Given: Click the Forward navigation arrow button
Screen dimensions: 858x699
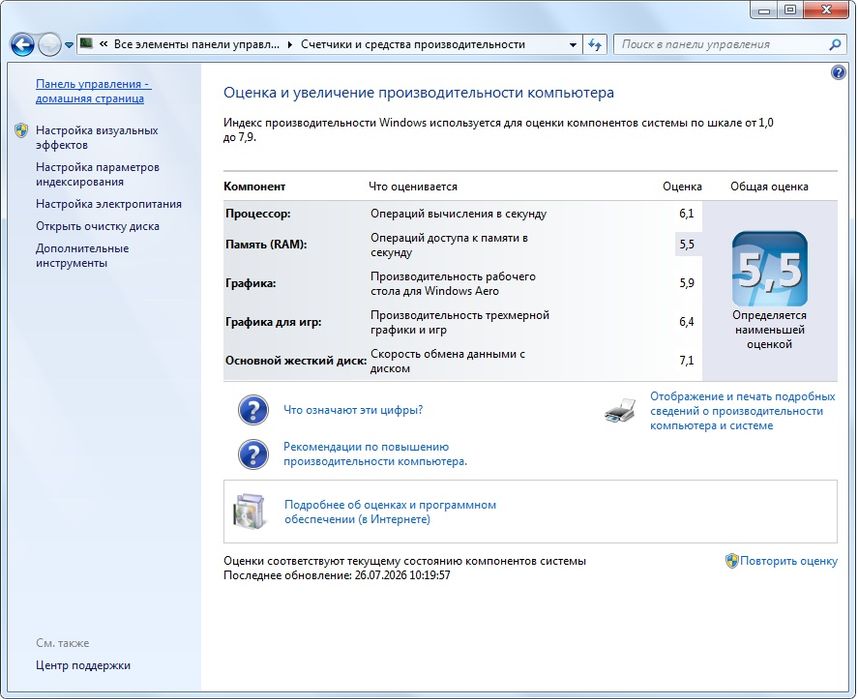Looking at the screenshot, I should (x=49, y=45).
